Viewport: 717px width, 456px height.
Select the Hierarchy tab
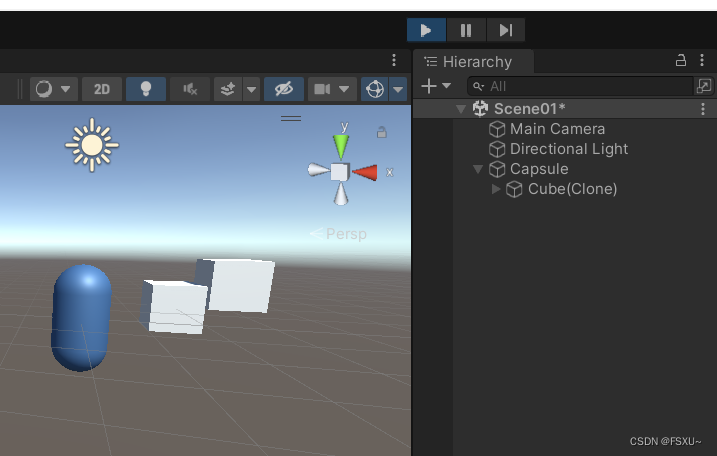pos(473,62)
